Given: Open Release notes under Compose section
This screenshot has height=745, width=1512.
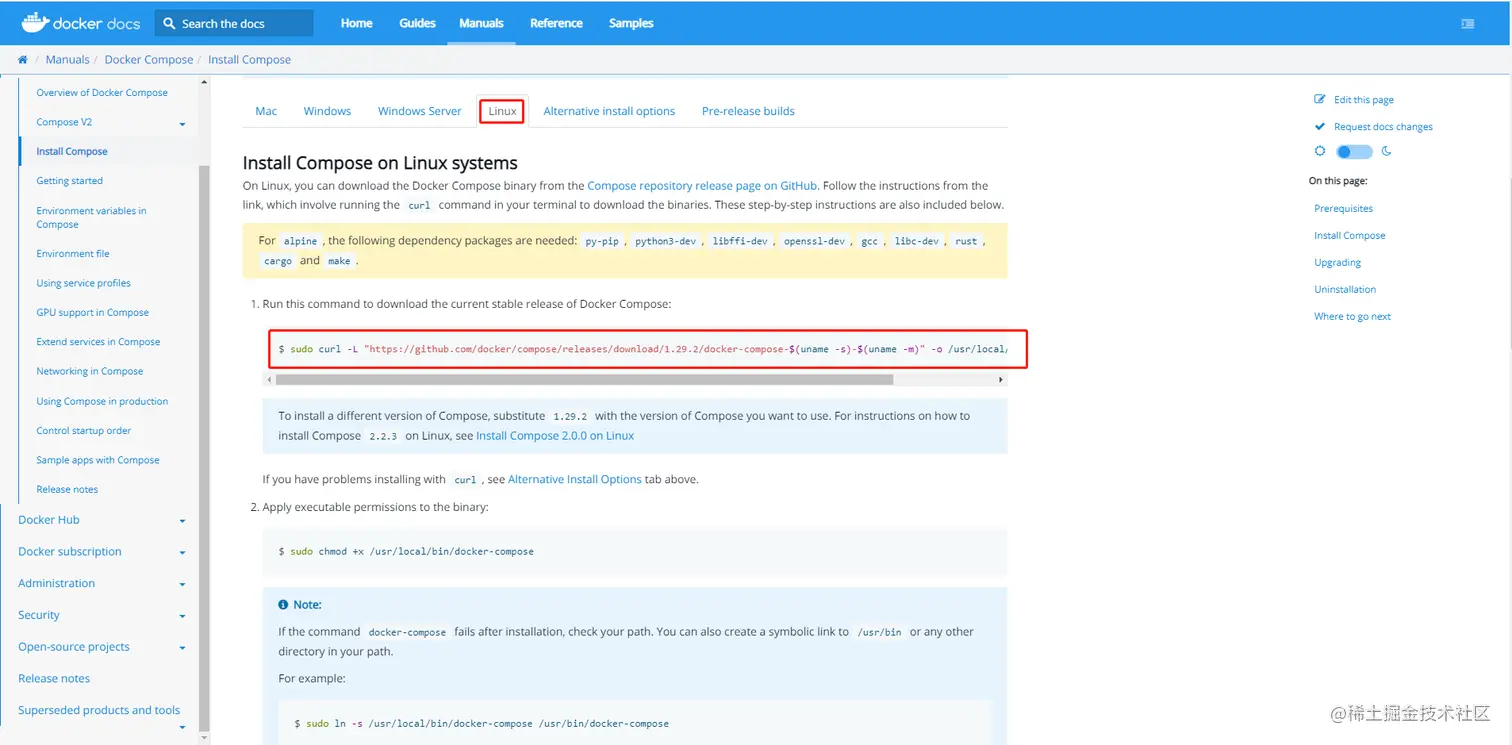Looking at the screenshot, I should click(x=67, y=490).
